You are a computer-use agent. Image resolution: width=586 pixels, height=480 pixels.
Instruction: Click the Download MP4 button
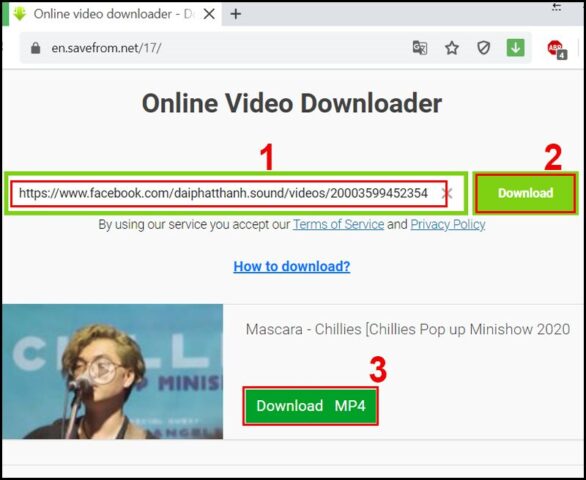coord(311,406)
